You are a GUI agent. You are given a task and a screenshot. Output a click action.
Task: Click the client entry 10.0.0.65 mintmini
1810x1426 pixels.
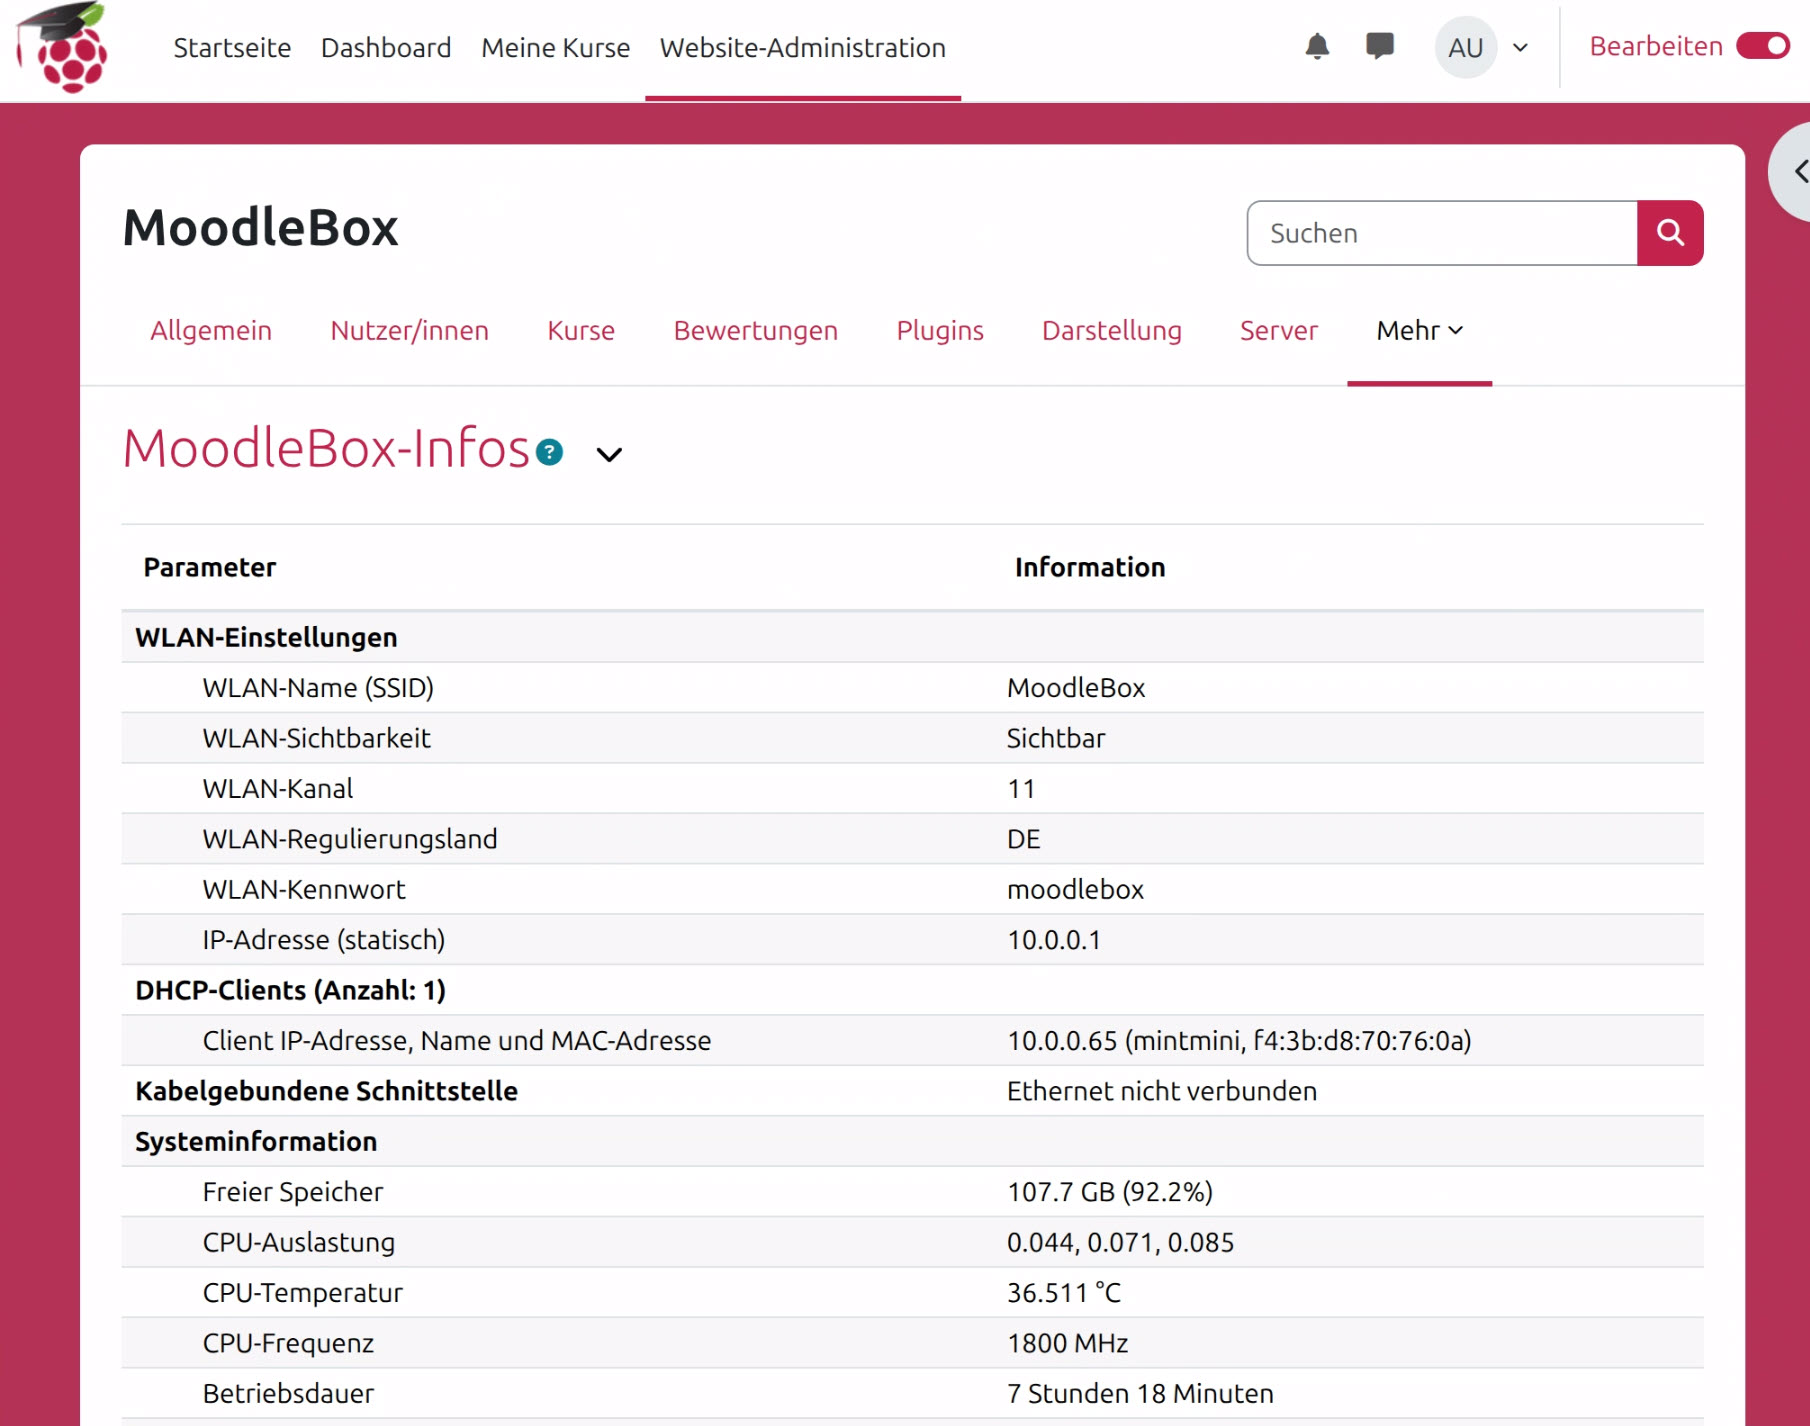tap(1239, 1041)
